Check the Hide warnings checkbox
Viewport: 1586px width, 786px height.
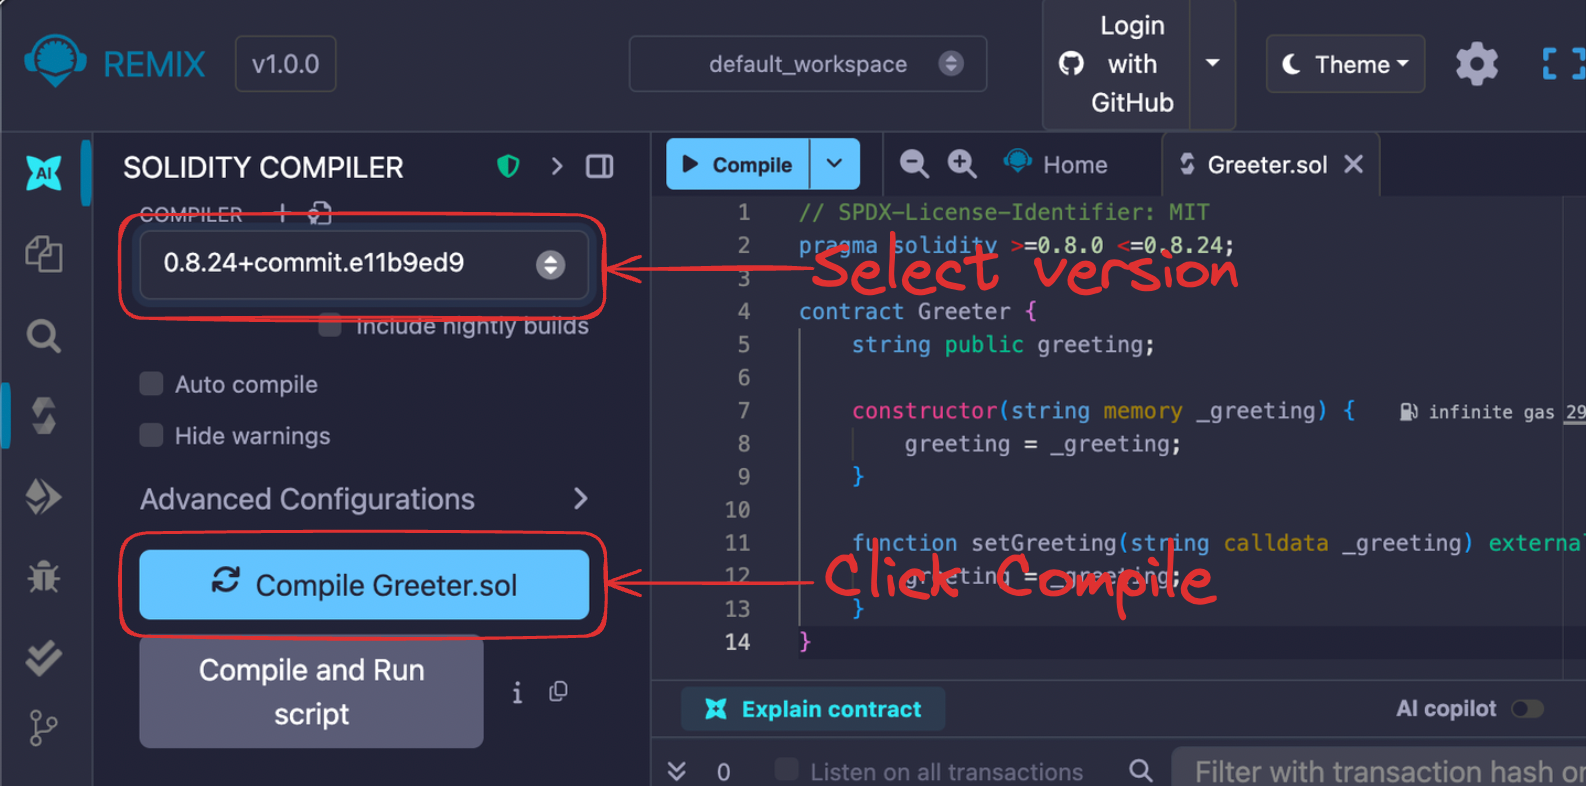click(151, 435)
